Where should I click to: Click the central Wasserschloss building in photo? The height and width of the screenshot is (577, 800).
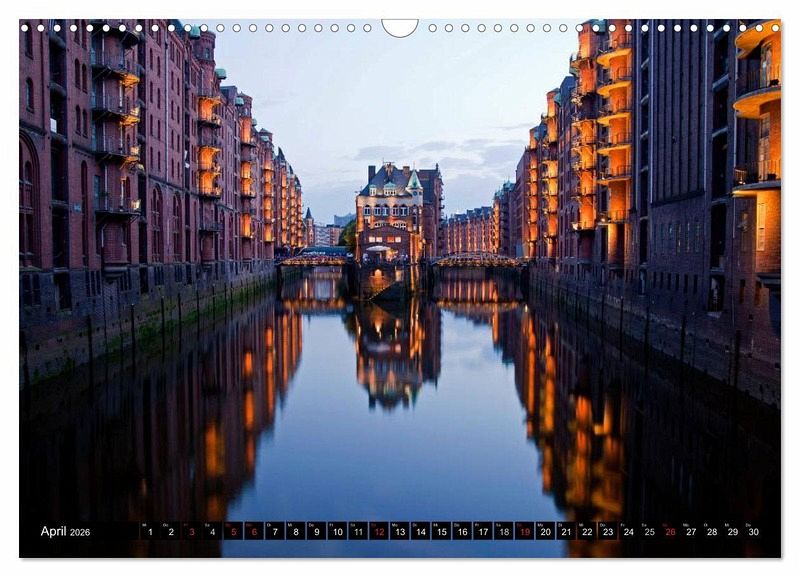coord(392,212)
